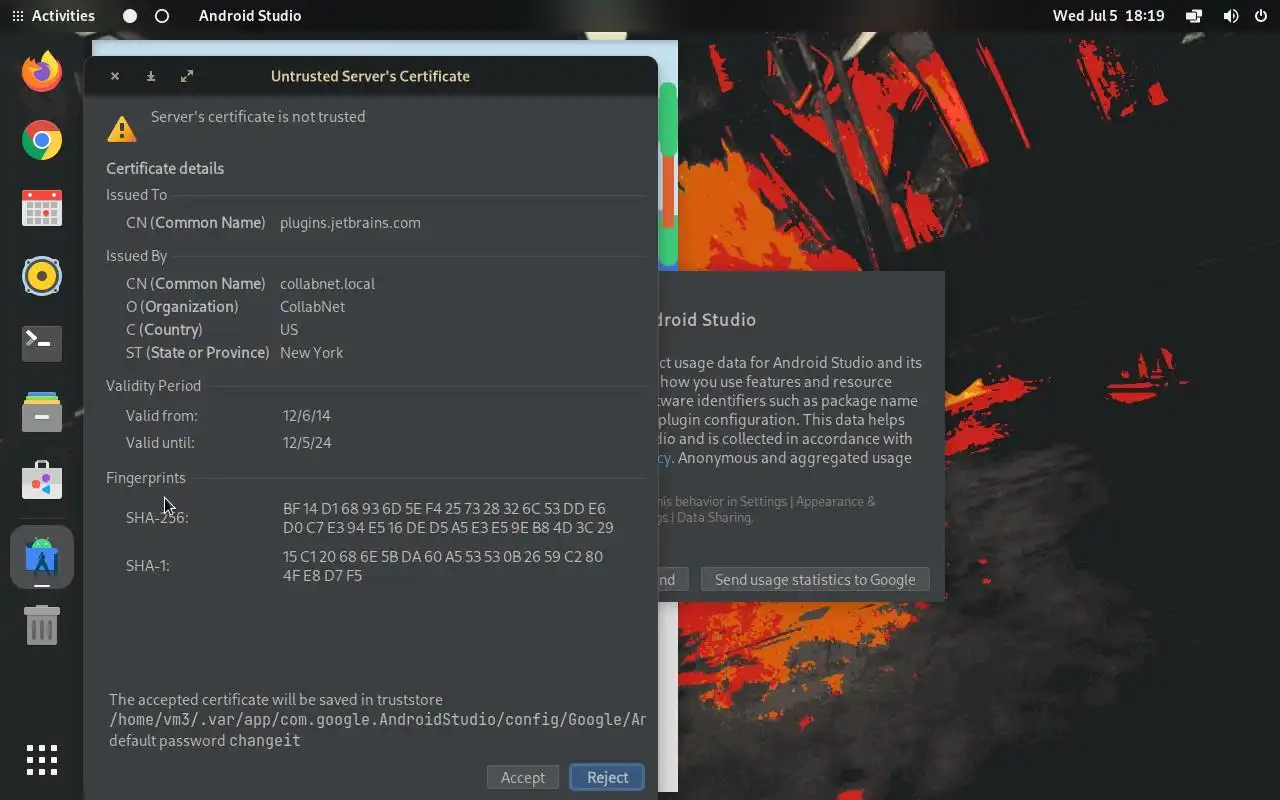Click the filled workspace indicator dot
This screenshot has width=1280, height=800.
click(x=130, y=16)
